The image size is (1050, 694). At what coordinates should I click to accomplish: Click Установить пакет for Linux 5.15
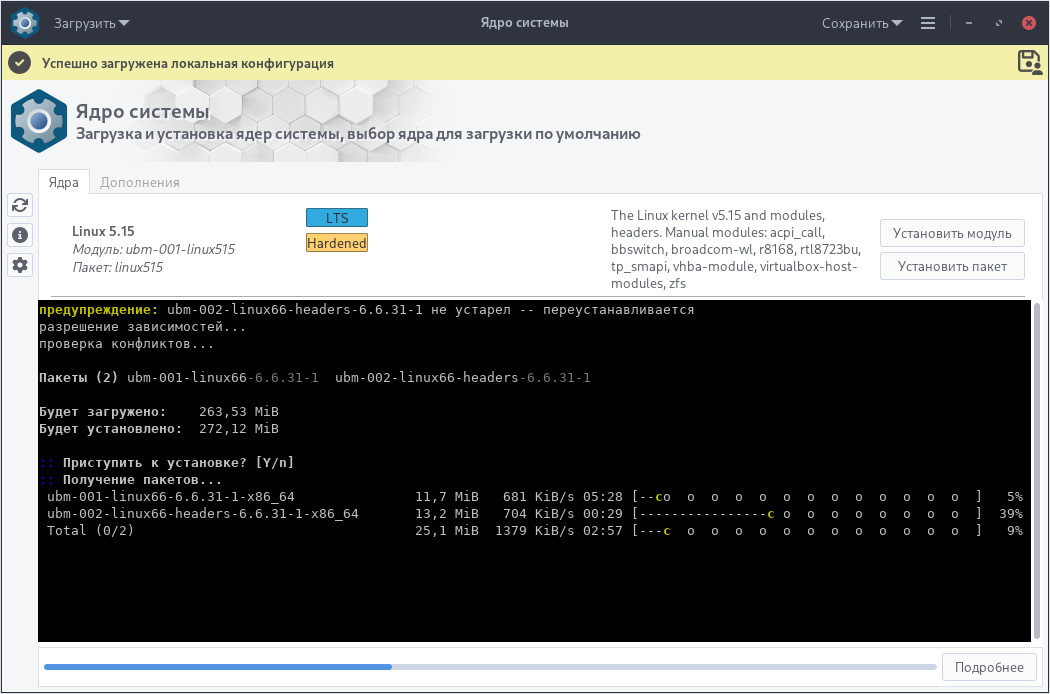click(x=952, y=266)
